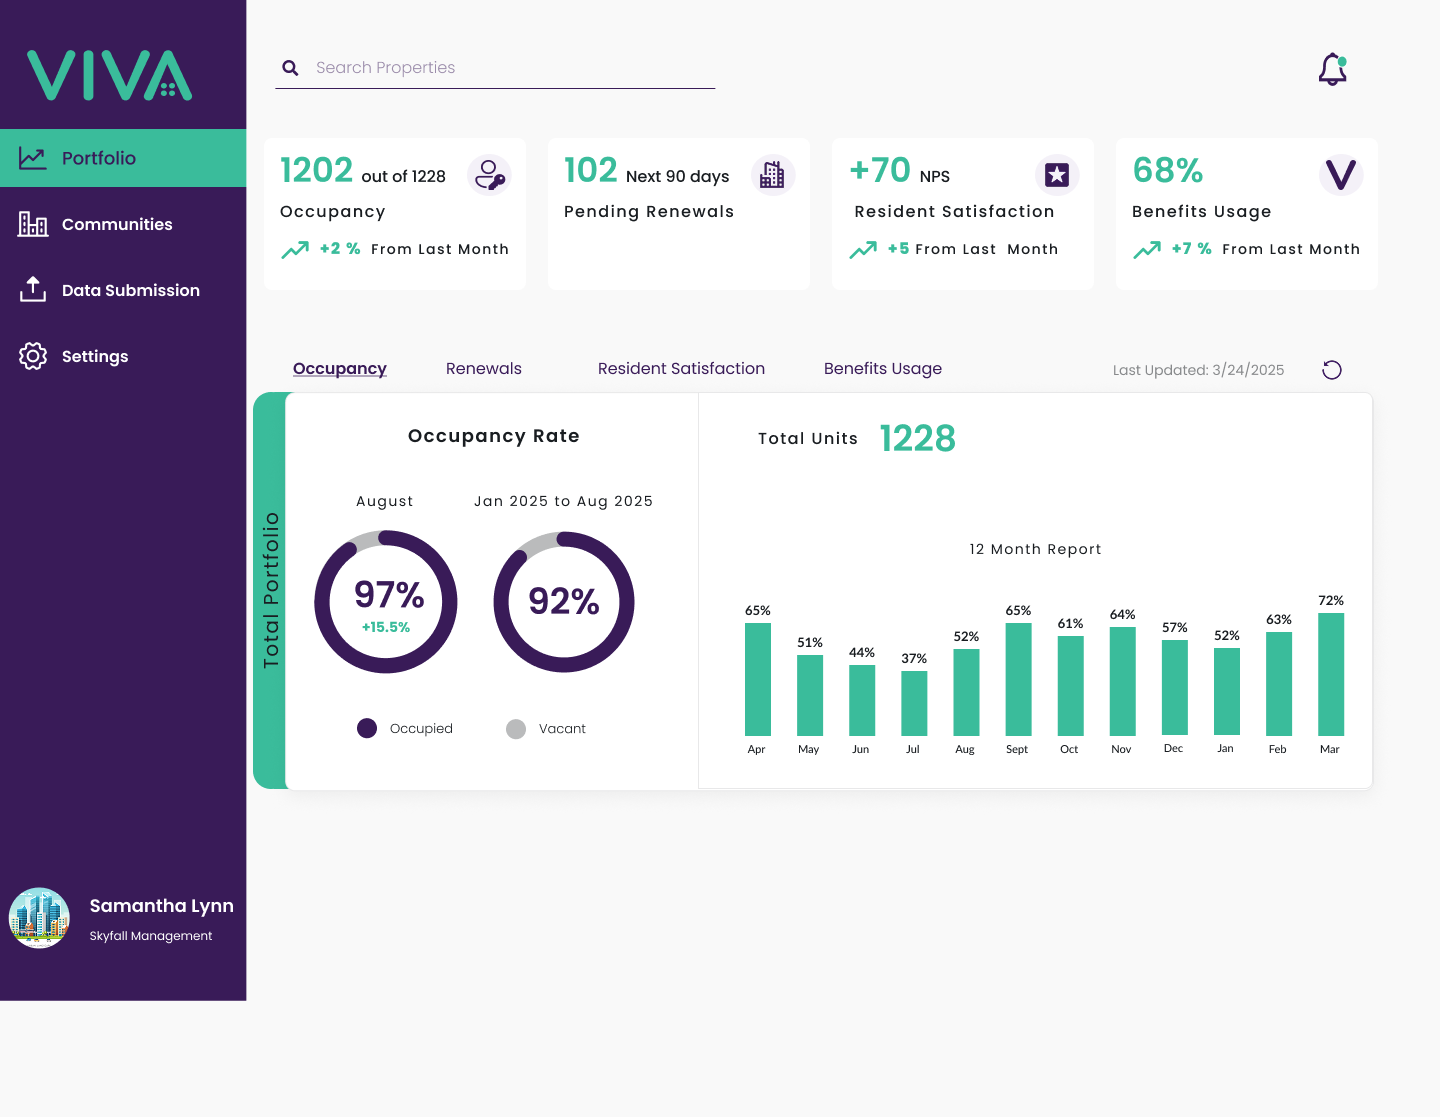The width and height of the screenshot is (1440, 1117).
Task: Click the Oct 61% bar
Action: click(1071, 686)
